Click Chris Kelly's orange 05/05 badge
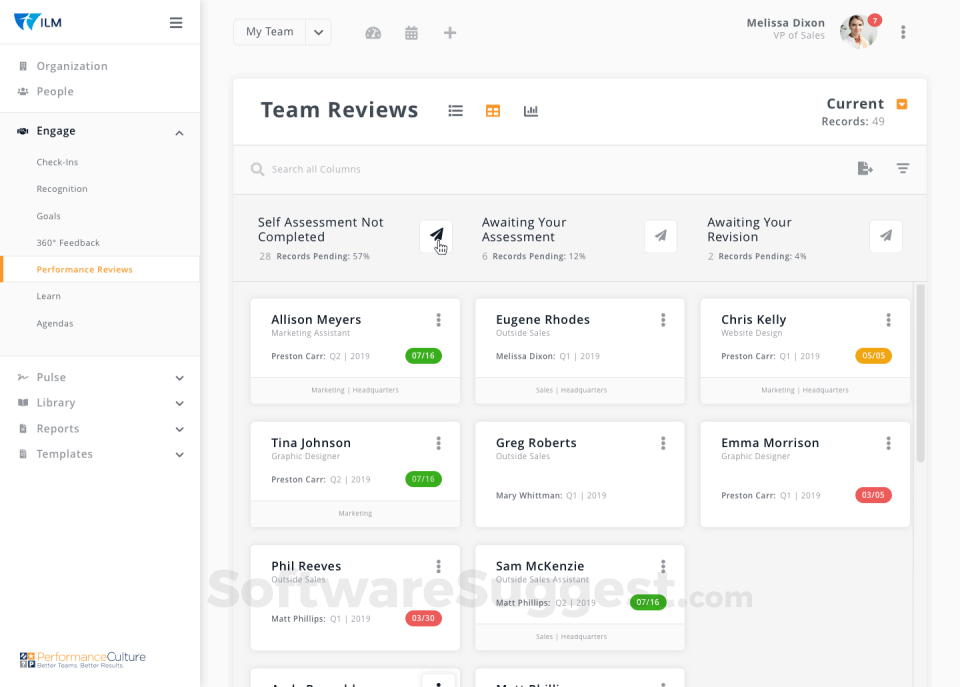This screenshot has width=960, height=687. 873,356
